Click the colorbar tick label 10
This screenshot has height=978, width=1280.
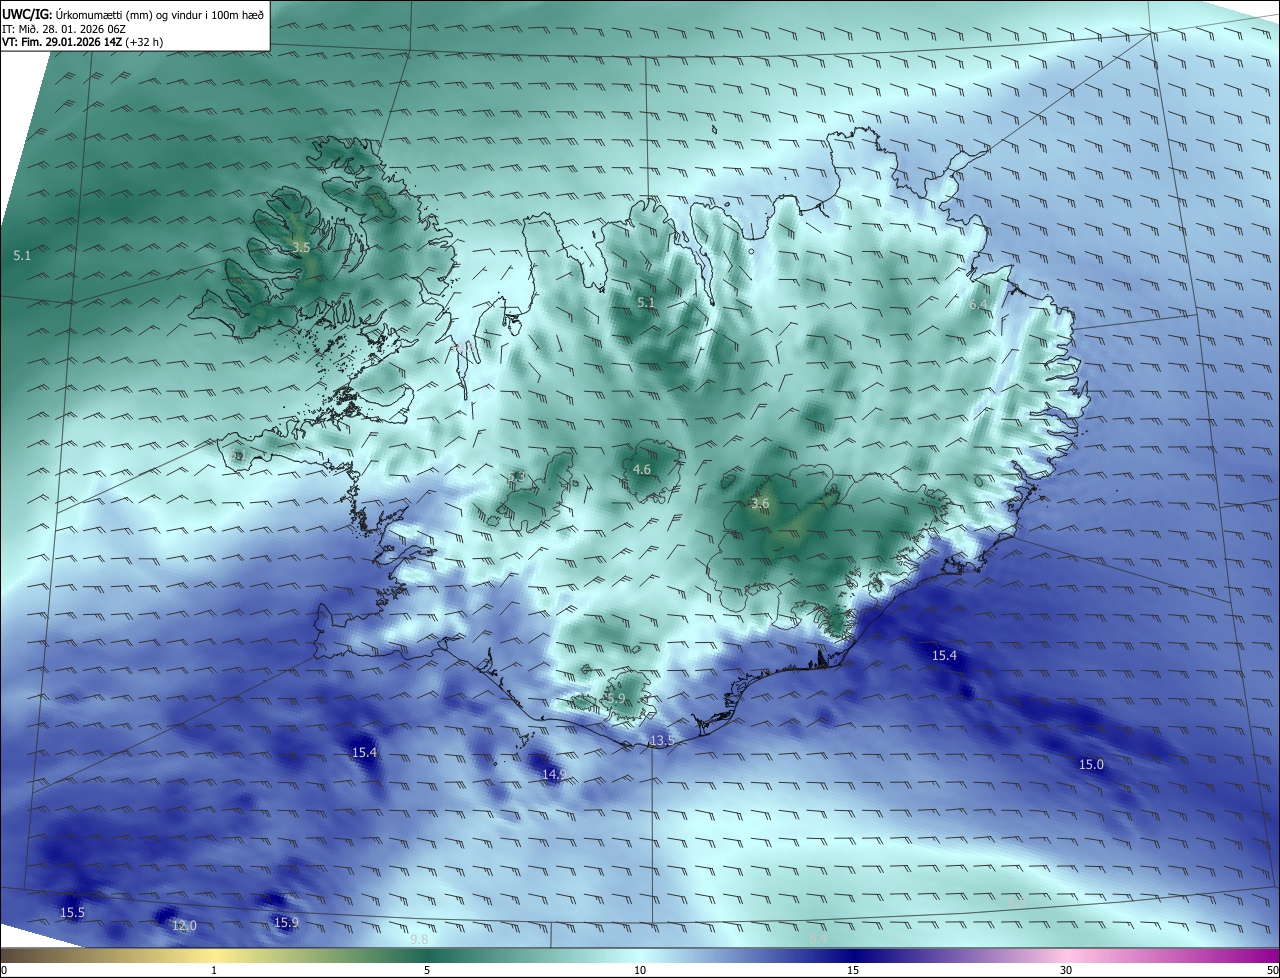click(x=640, y=970)
